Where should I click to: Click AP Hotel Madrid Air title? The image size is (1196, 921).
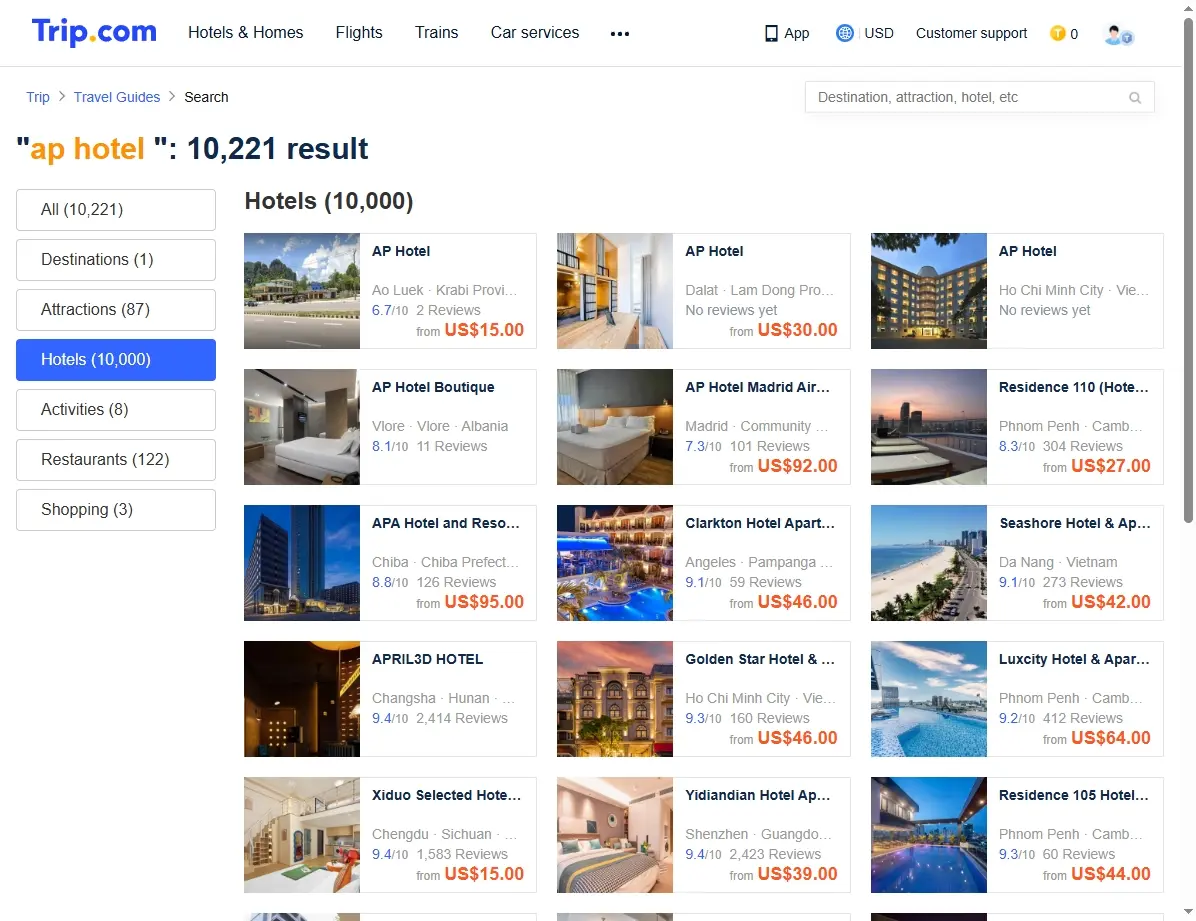coord(757,387)
